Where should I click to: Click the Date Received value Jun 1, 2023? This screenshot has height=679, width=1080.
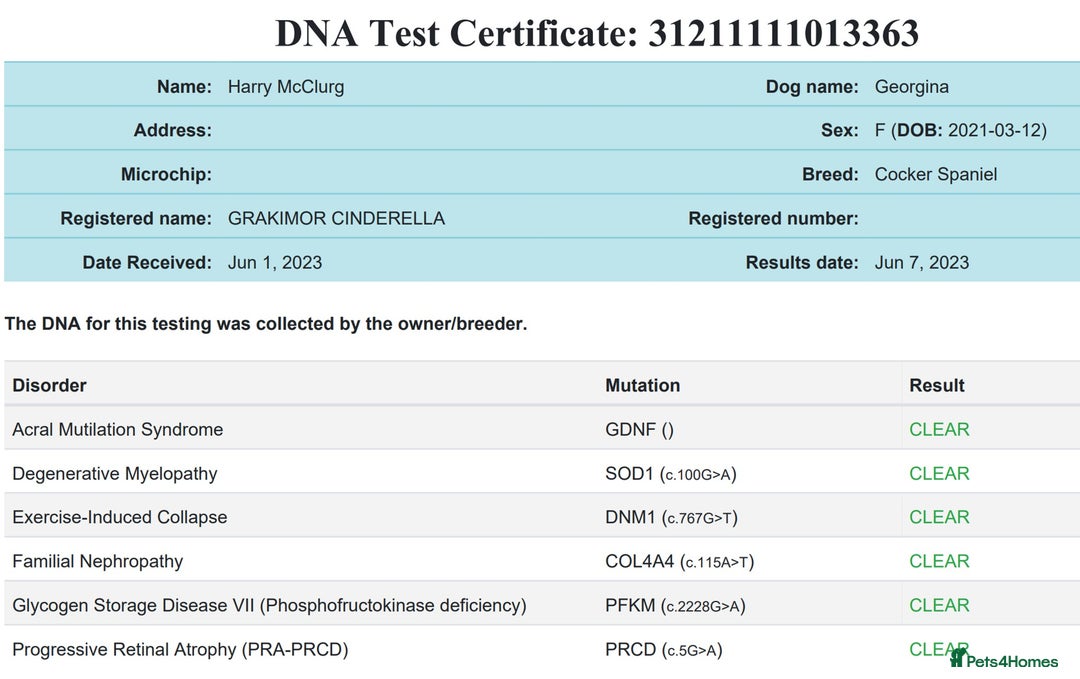[x=275, y=263]
